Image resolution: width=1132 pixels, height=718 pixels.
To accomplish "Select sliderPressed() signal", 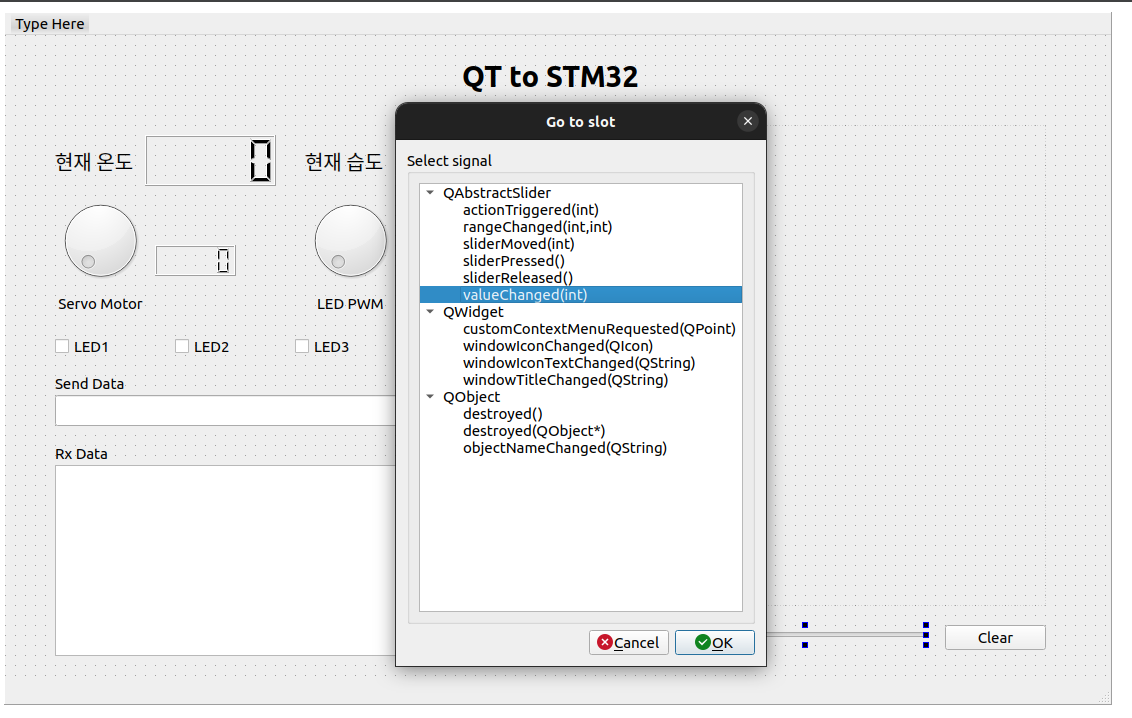I will (x=513, y=261).
